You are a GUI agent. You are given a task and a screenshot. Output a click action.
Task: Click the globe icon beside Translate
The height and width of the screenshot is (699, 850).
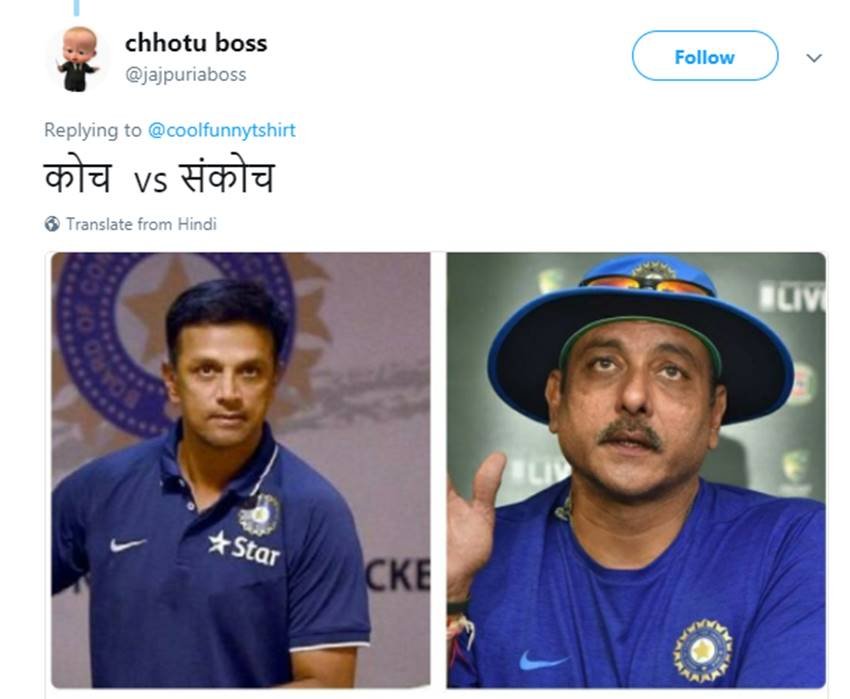pos(52,224)
